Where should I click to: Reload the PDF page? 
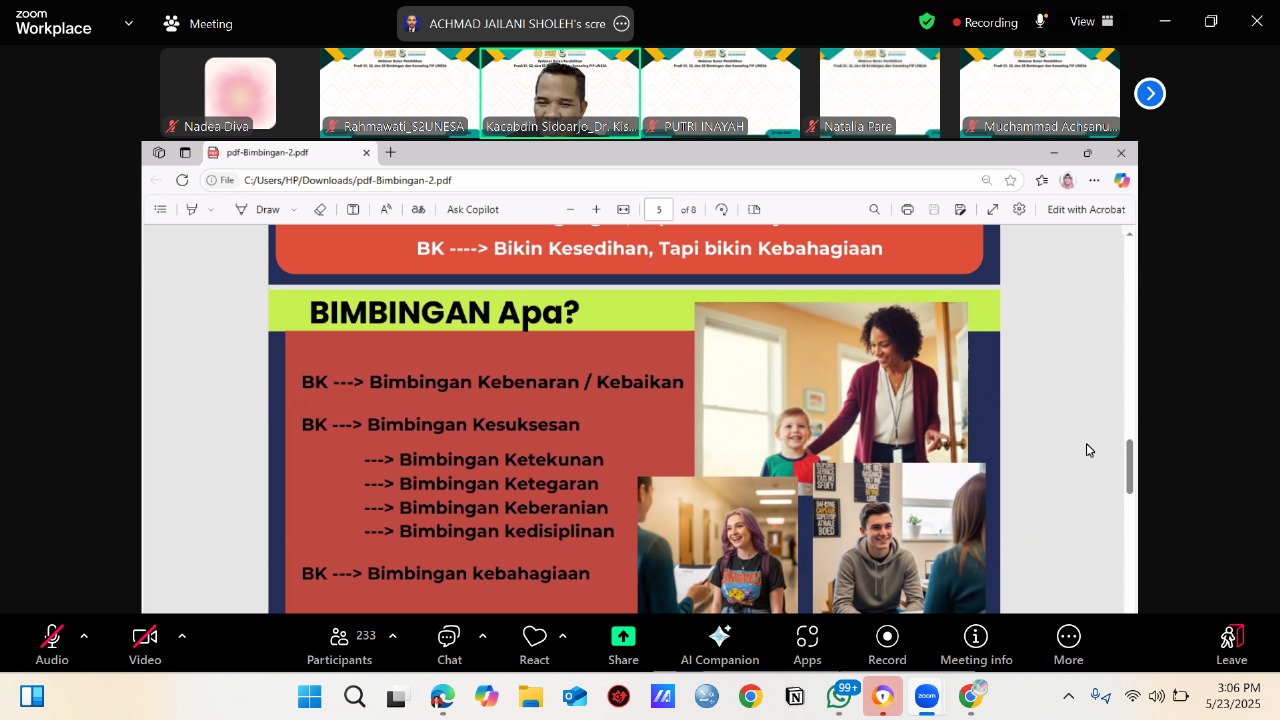[x=182, y=180]
